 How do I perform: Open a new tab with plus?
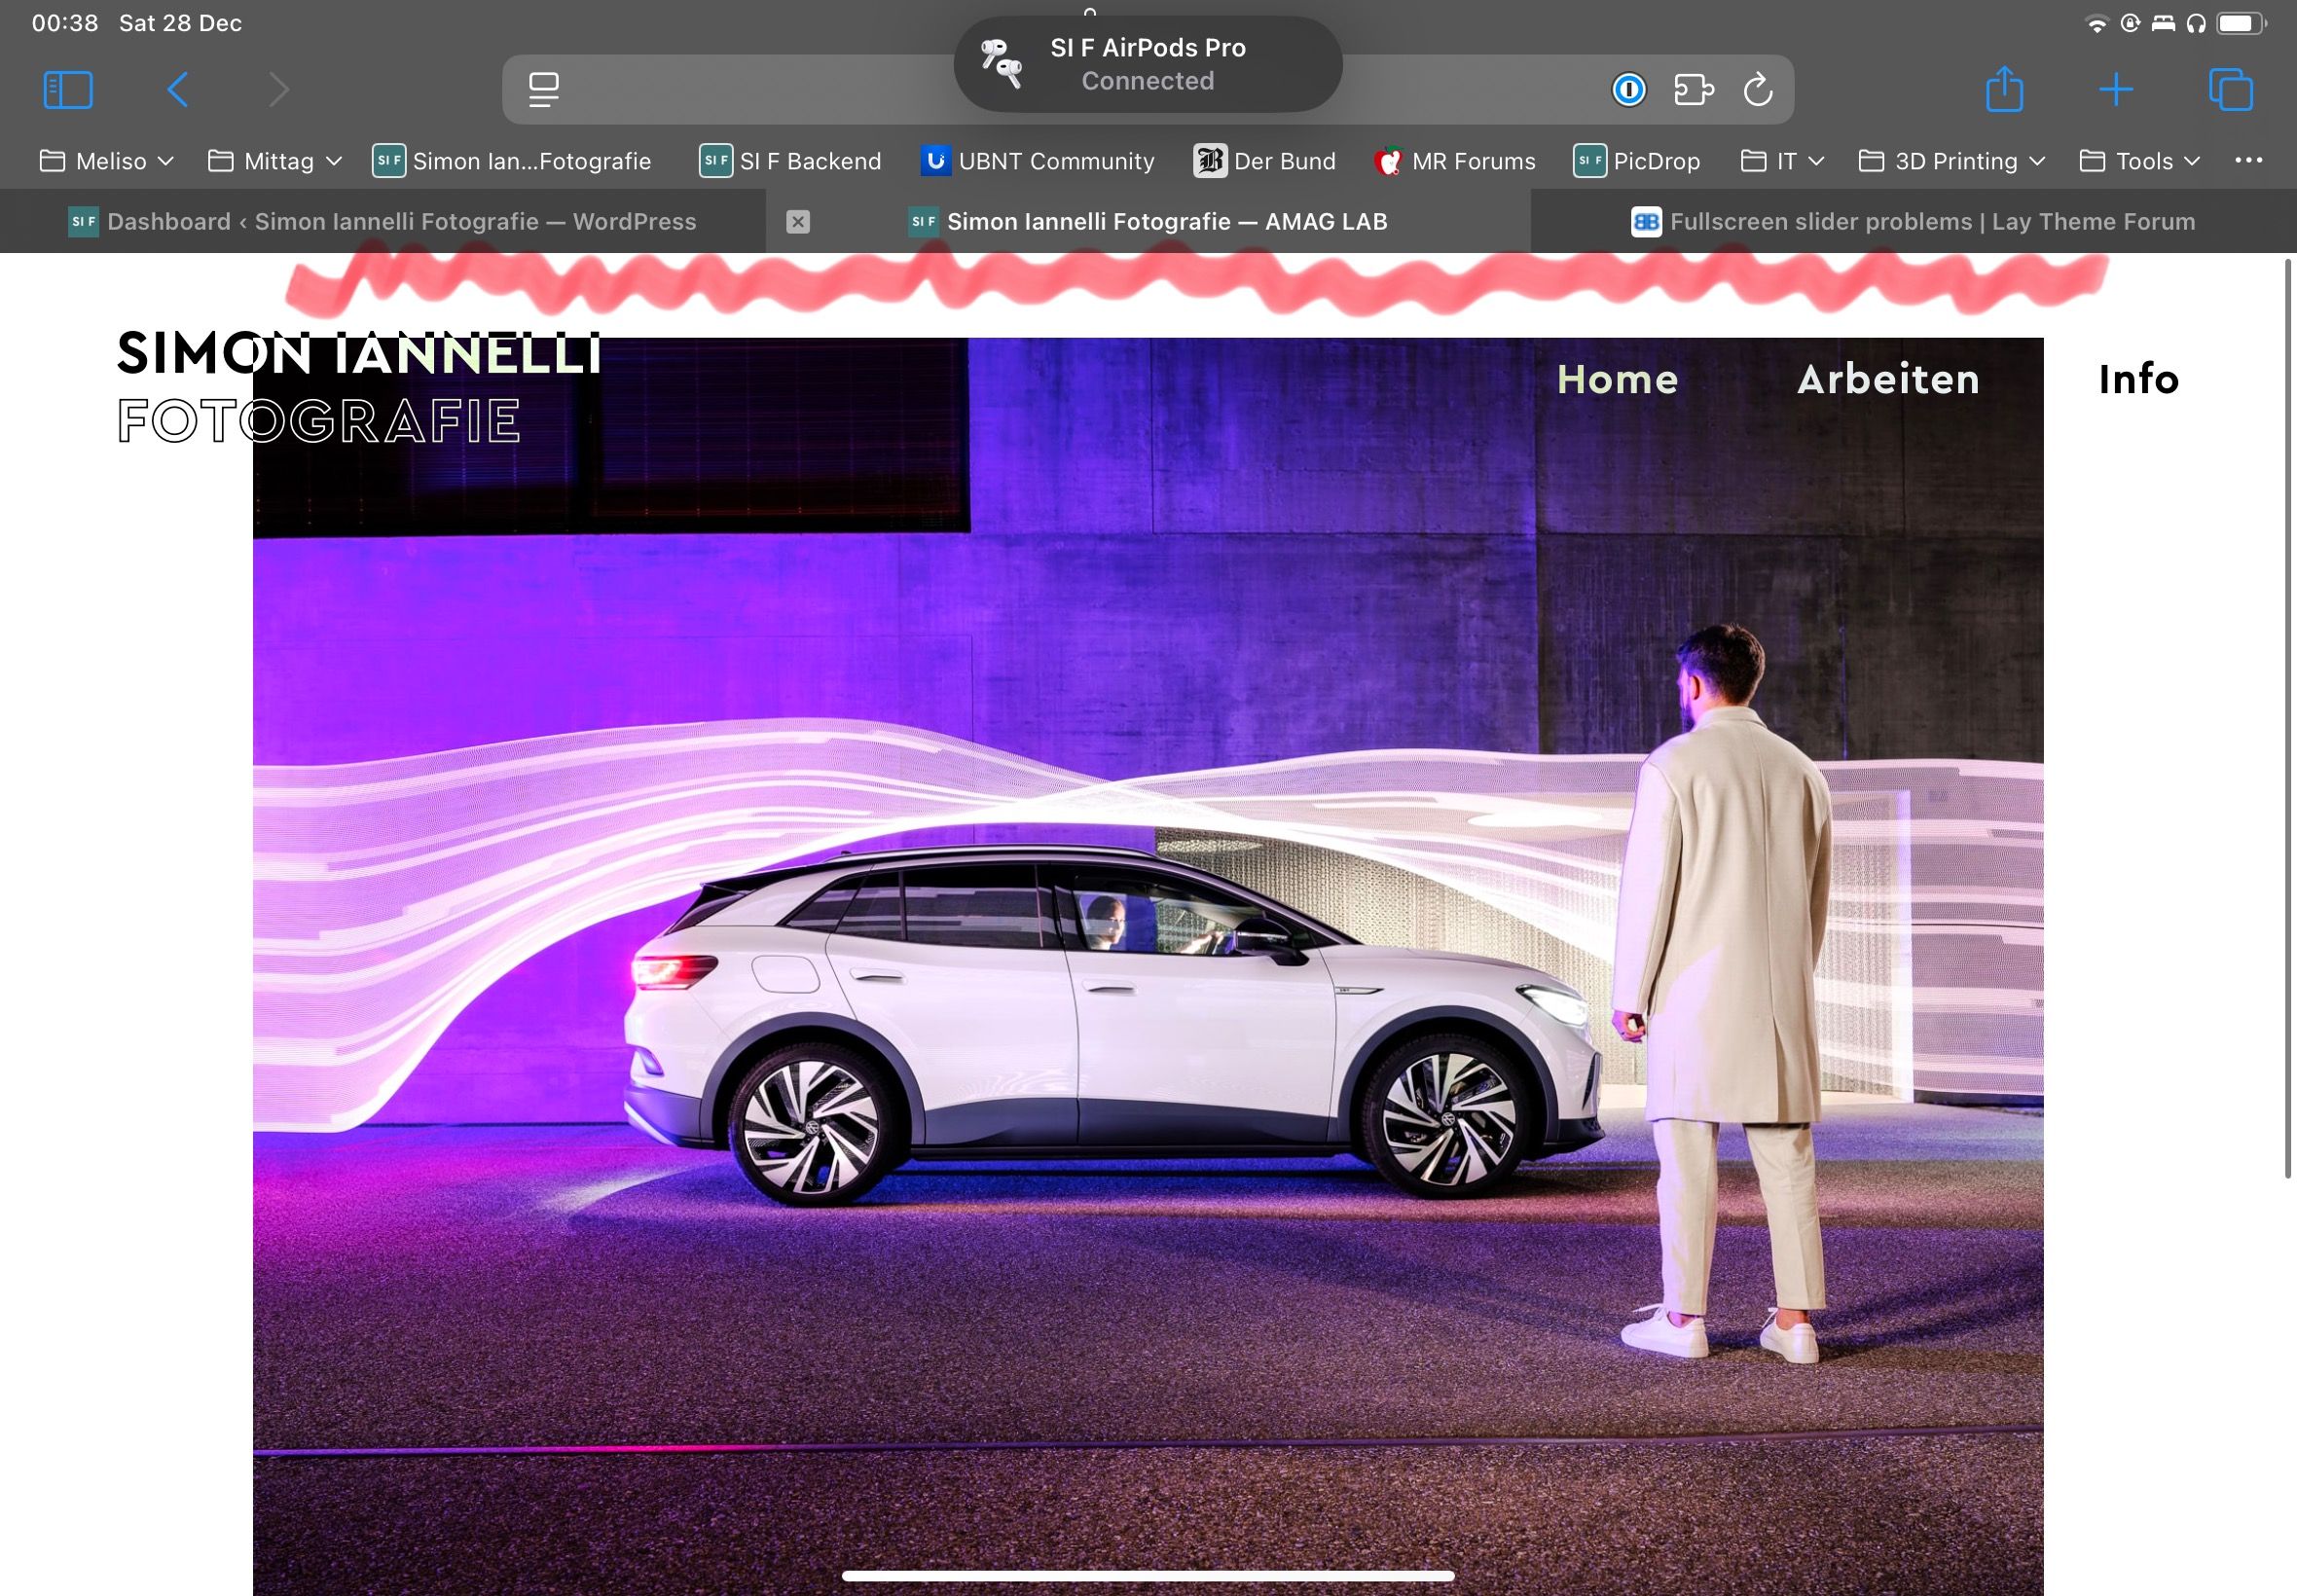(x=2115, y=90)
